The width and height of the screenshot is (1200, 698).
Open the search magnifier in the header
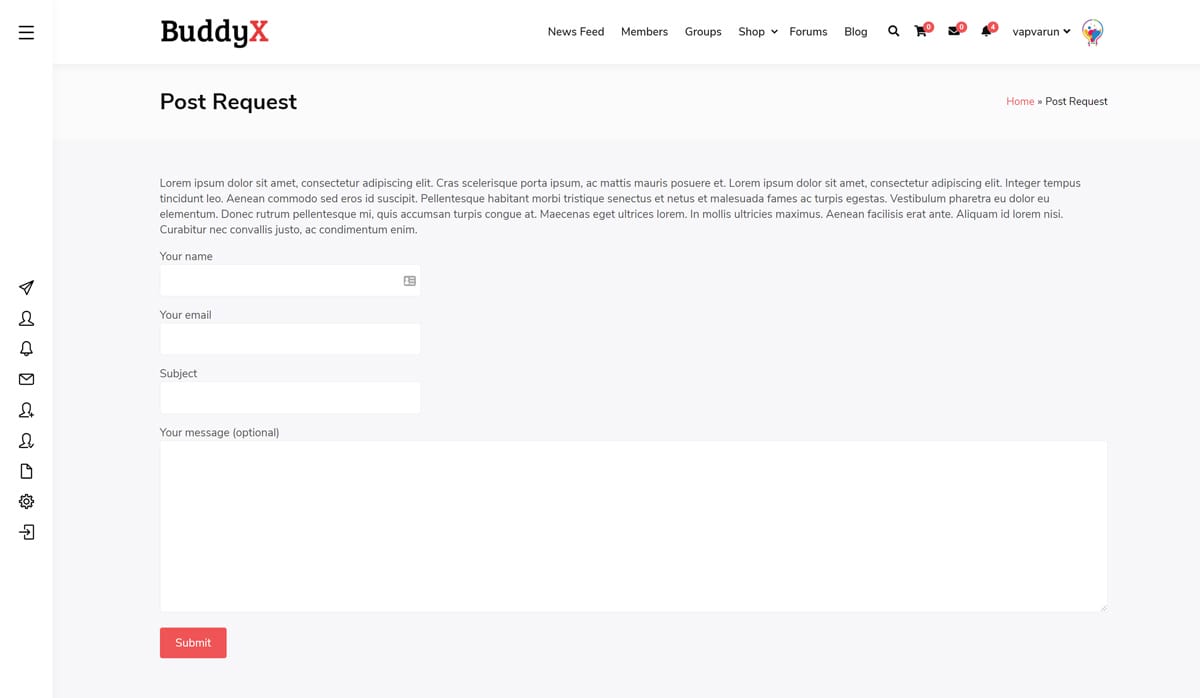point(893,32)
